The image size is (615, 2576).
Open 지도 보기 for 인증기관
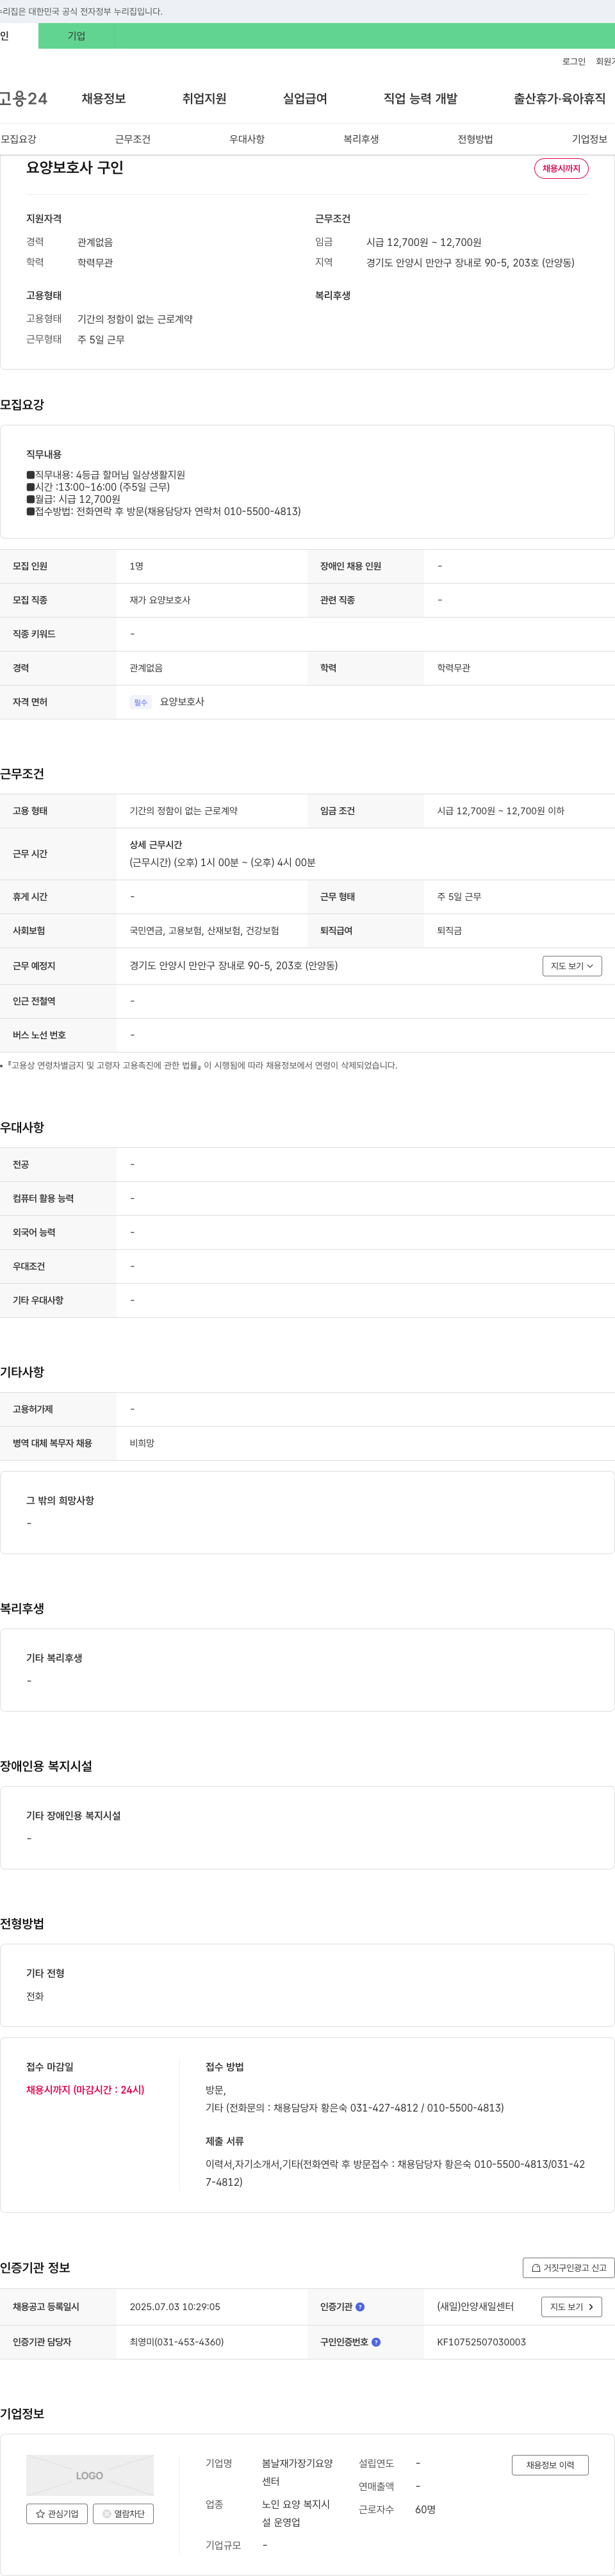click(x=572, y=2307)
